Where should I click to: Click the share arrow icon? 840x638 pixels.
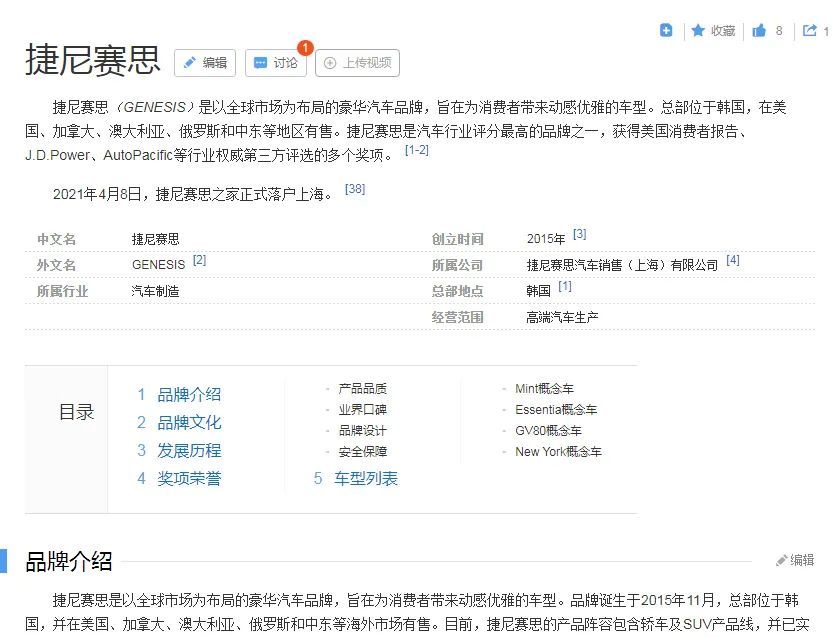coord(809,31)
